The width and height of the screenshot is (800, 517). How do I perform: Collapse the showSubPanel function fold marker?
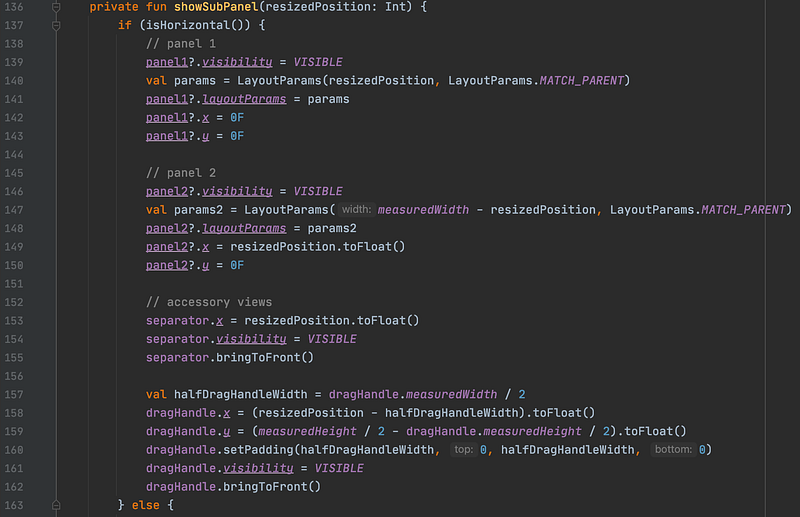56,7
